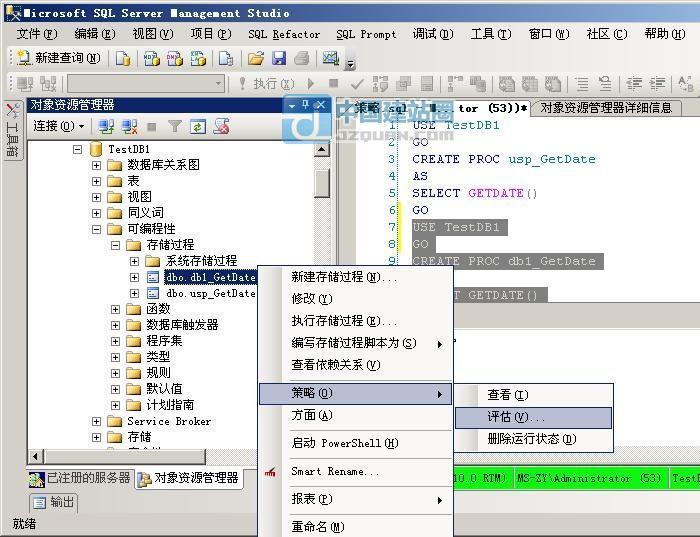Screen dimensions: 700x537
Task: Save the script with the floppy disk icon
Action: coord(279,58)
